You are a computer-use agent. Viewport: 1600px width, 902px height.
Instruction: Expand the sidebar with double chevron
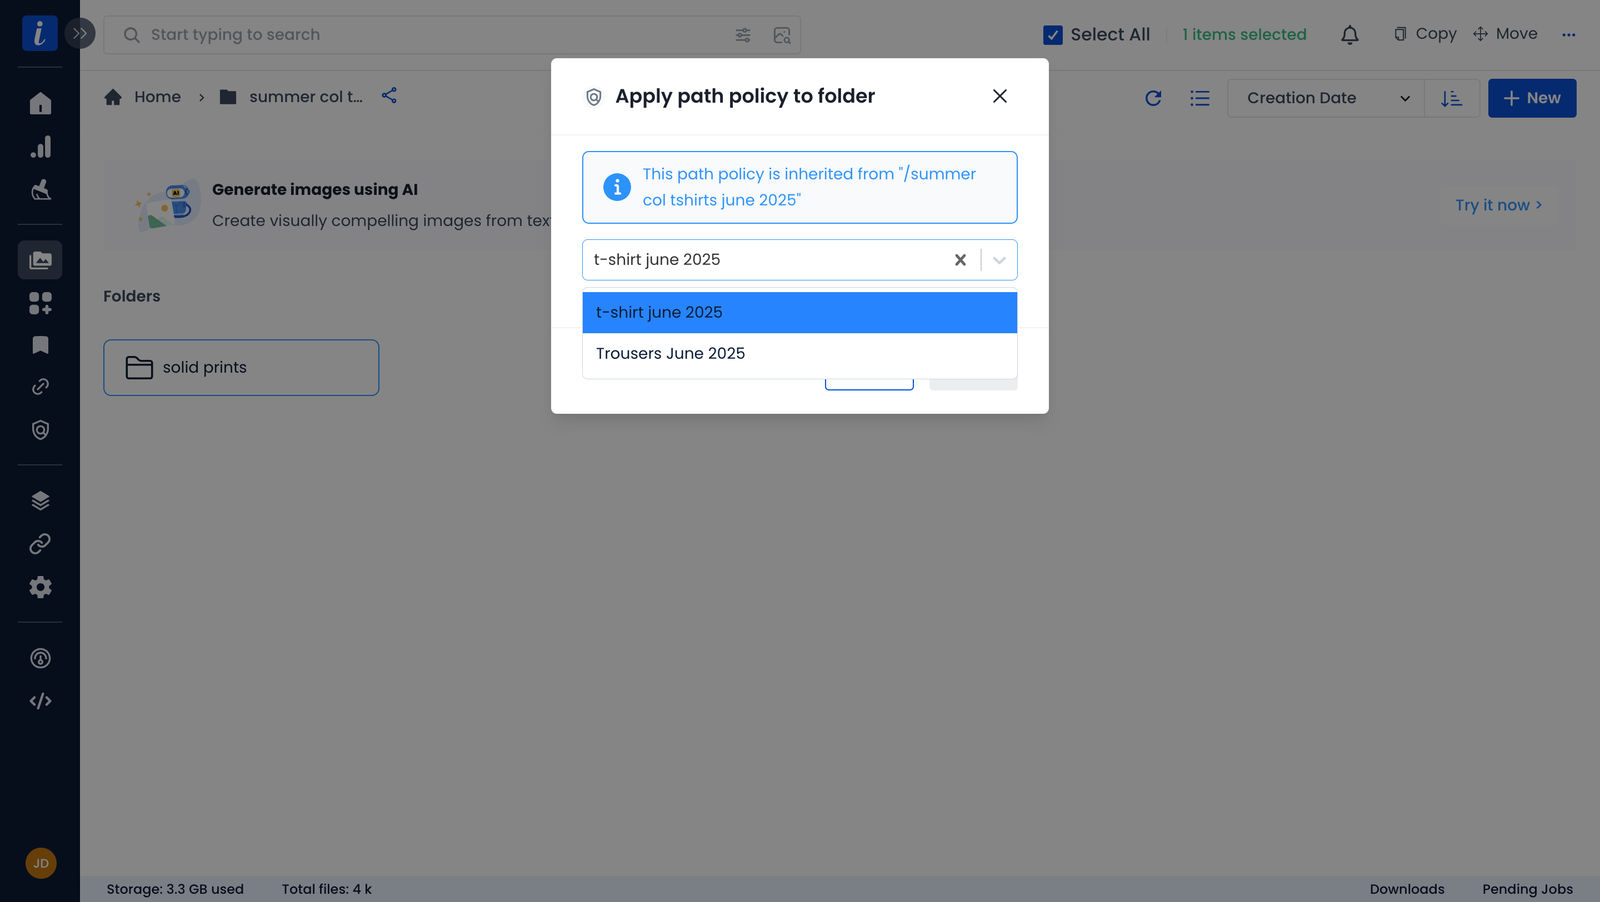(x=80, y=34)
